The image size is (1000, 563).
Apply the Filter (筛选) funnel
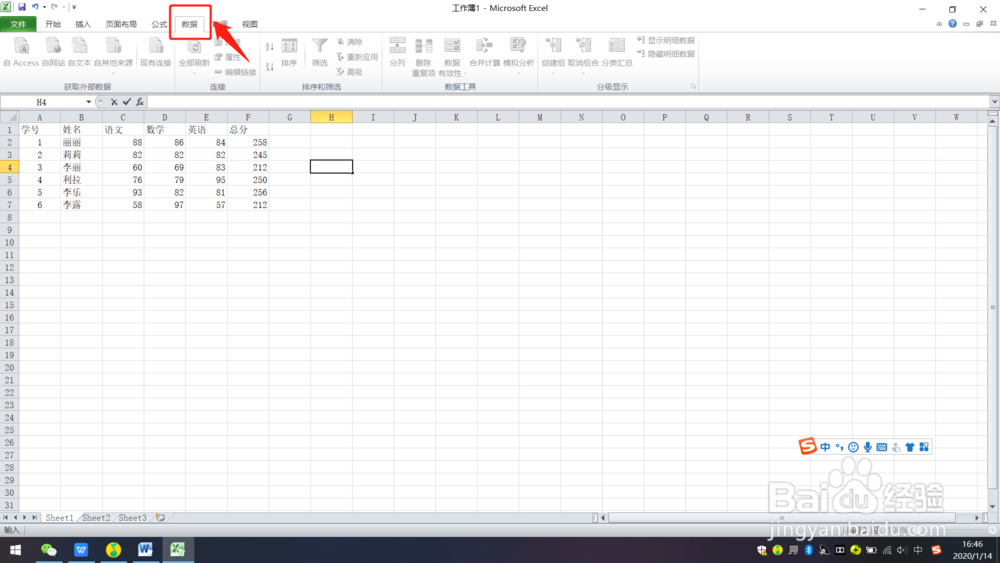[x=320, y=52]
